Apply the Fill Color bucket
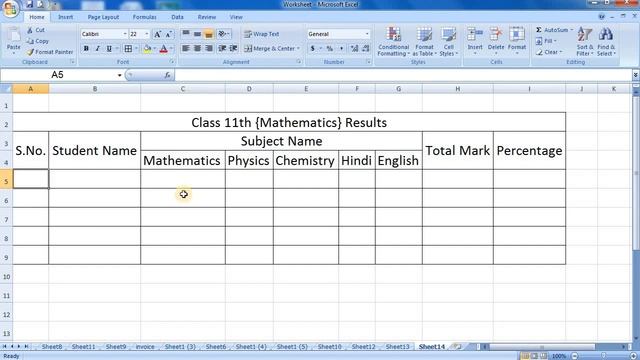This screenshot has height=360, width=640. (147, 49)
